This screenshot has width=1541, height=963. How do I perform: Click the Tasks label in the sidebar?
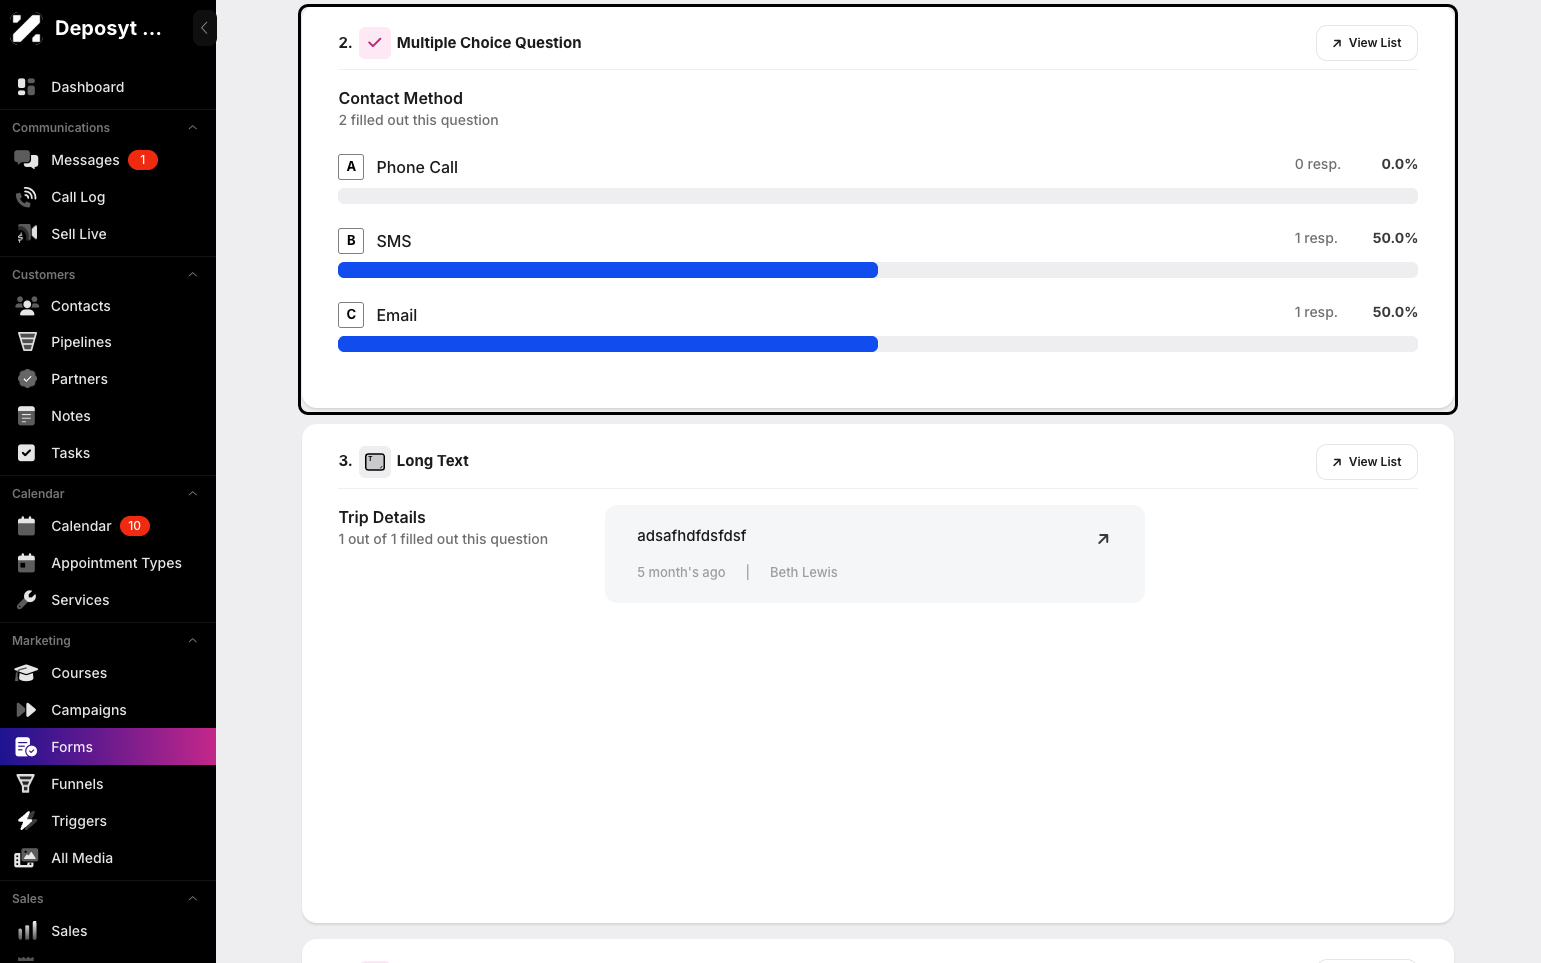click(71, 453)
